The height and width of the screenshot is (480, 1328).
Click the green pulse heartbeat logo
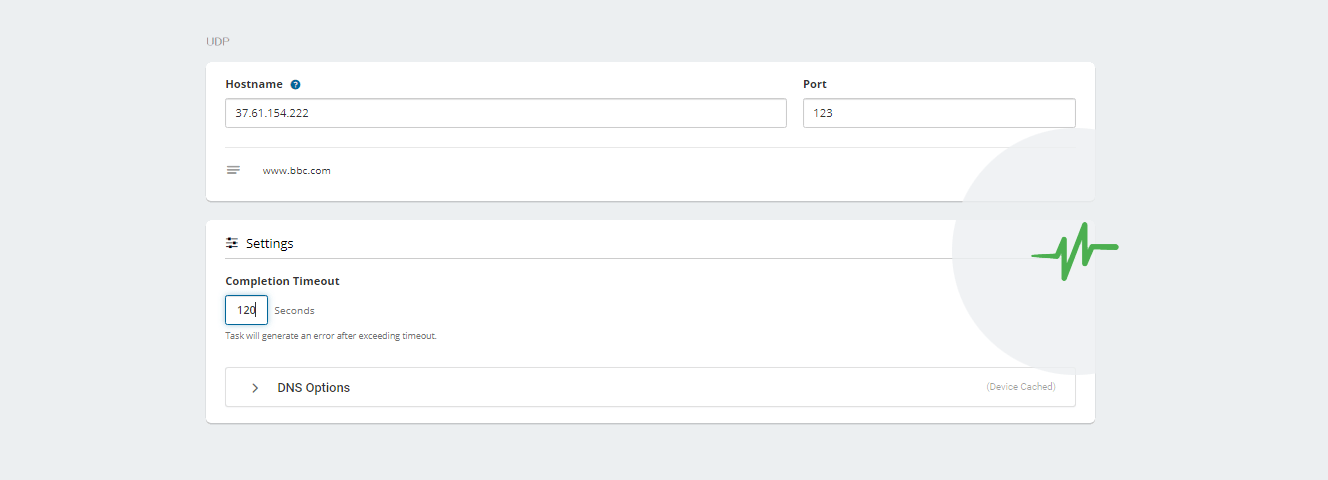(x=1075, y=251)
